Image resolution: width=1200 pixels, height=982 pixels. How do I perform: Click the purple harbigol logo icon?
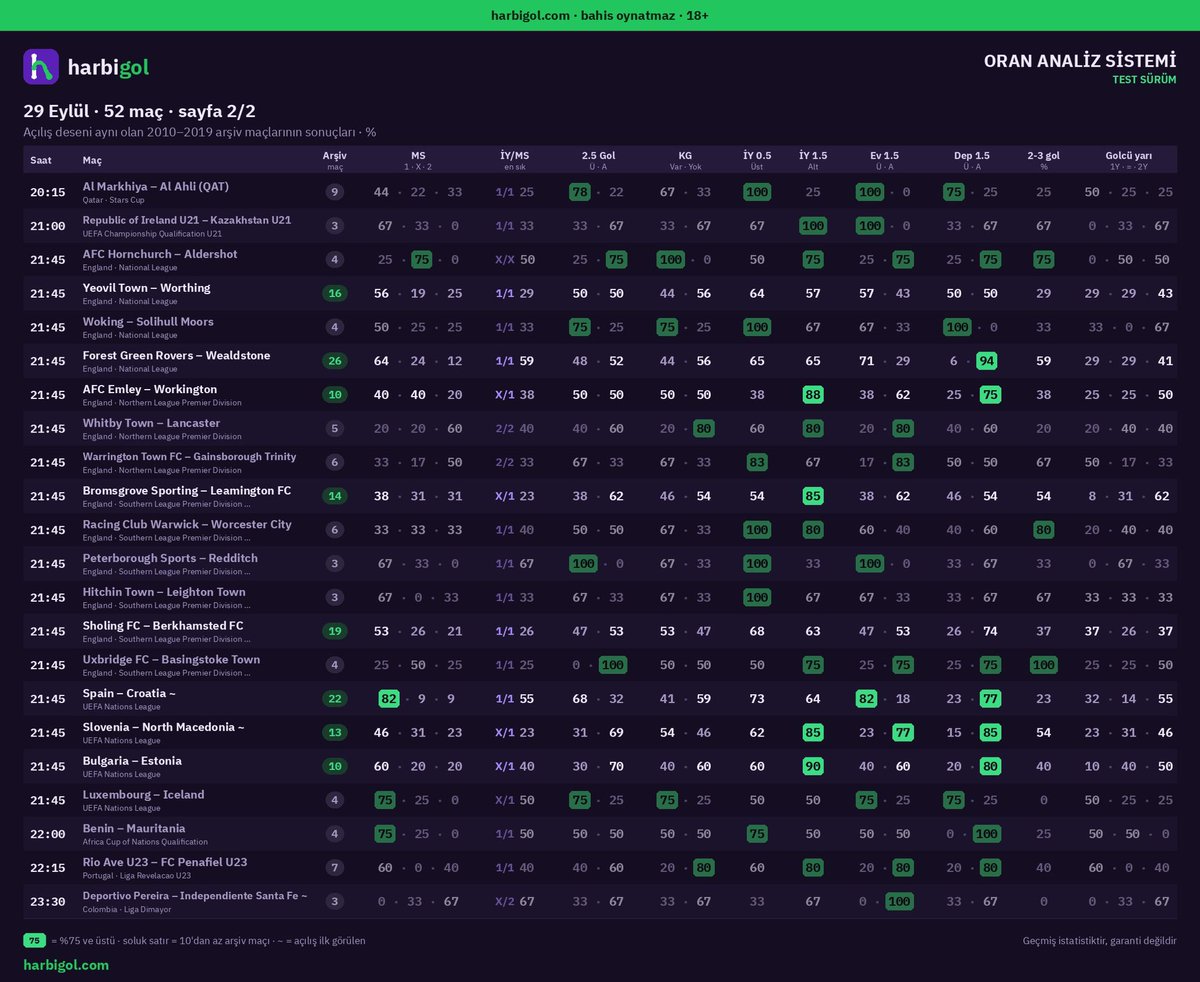(x=41, y=67)
